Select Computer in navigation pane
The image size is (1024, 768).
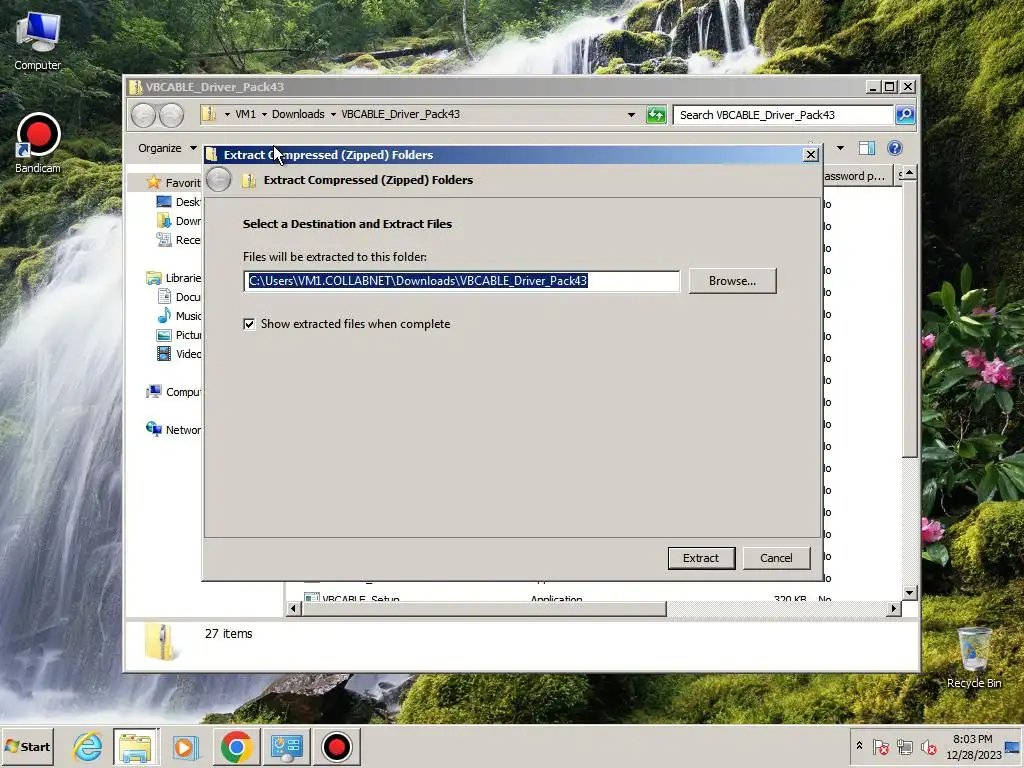click(x=174, y=392)
